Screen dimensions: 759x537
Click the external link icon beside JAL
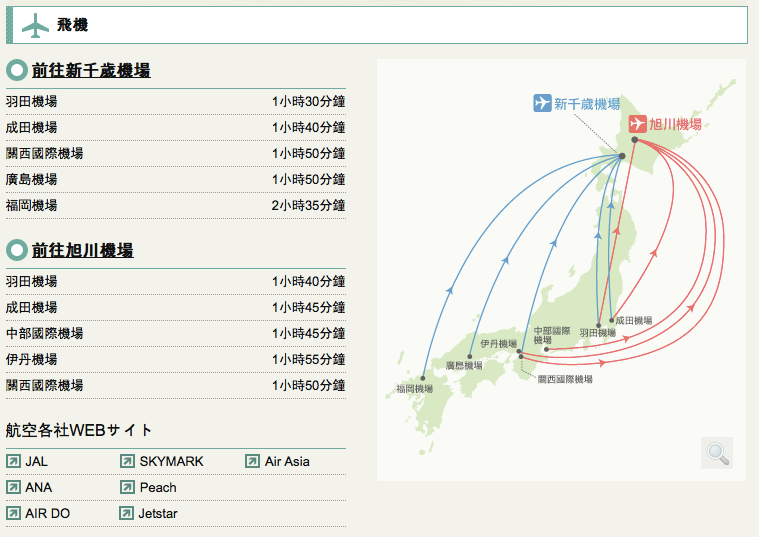(x=13, y=461)
